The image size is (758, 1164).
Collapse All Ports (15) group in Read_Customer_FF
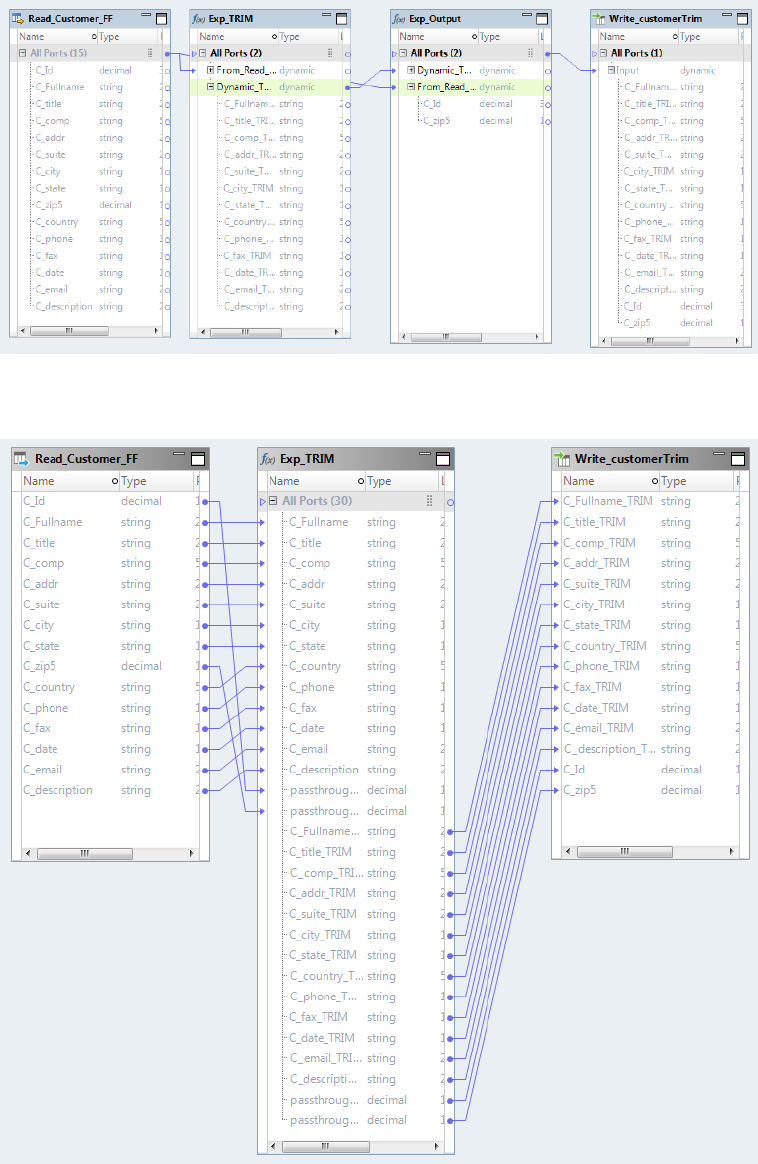click(22, 53)
